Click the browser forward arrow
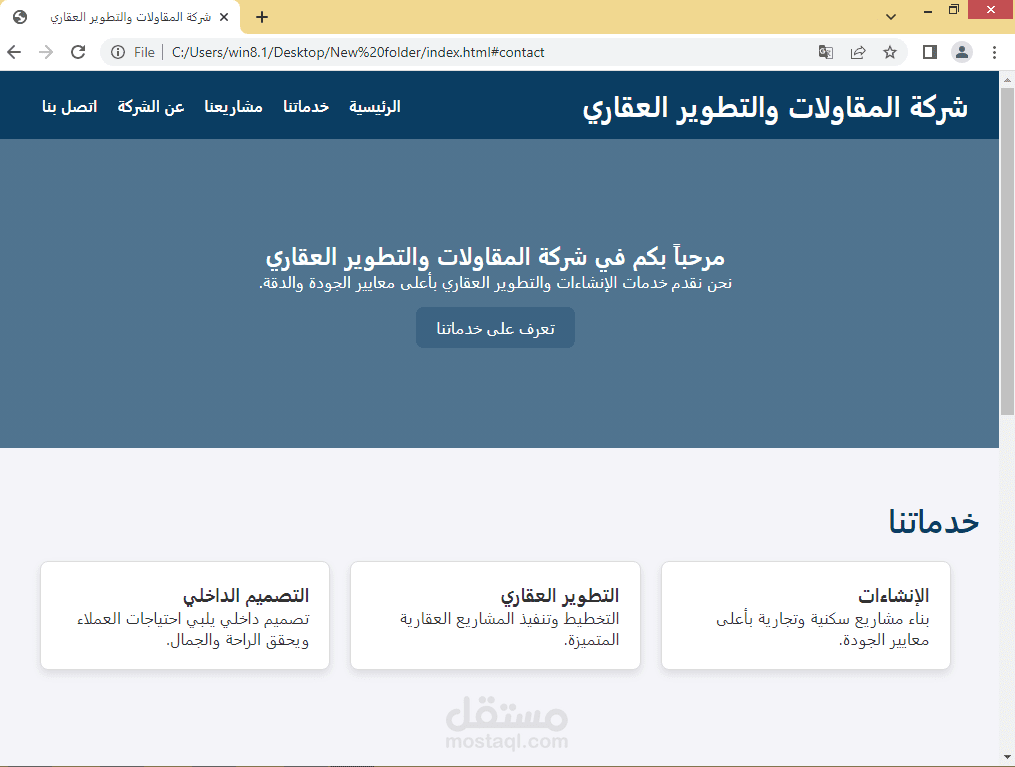Image resolution: width=1015 pixels, height=767 pixels. tap(46, 52)
